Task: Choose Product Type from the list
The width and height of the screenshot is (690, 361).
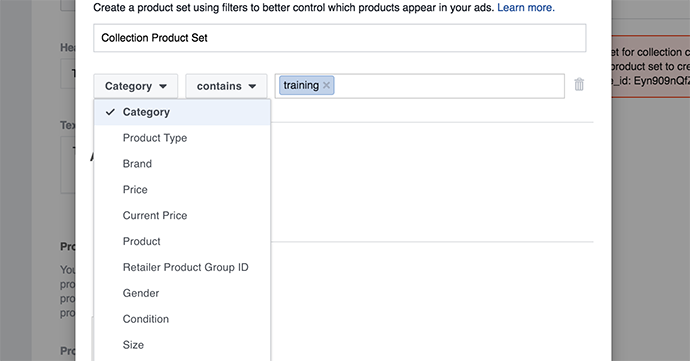Action: [182, 138]
